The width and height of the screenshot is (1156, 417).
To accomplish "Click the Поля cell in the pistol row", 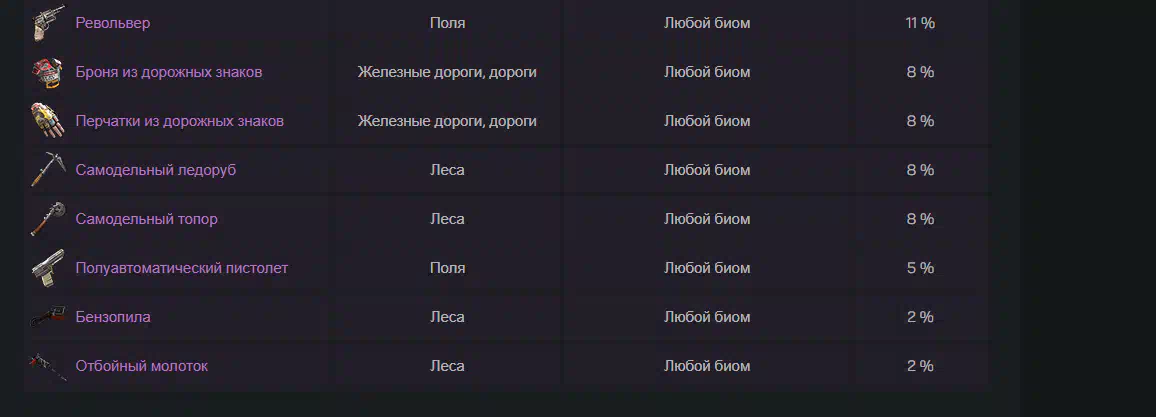I will coord(448,268).
